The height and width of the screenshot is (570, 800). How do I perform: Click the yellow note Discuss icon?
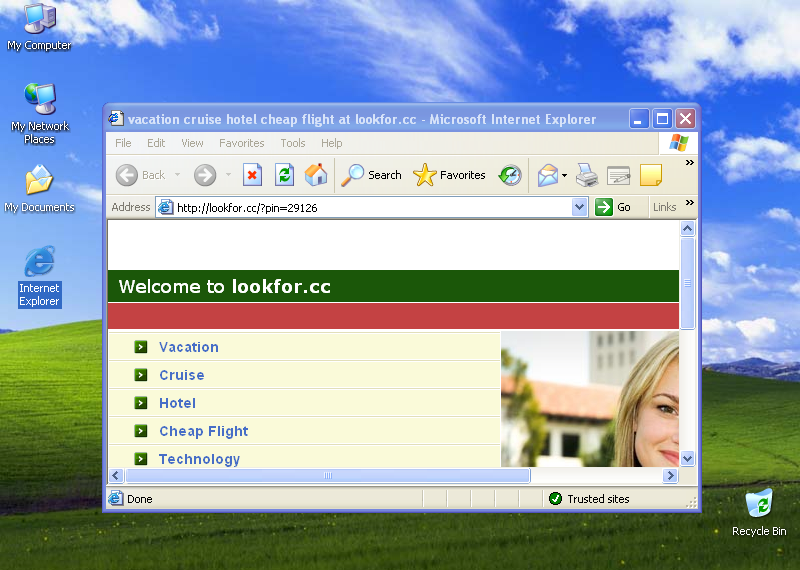pyautogui.click(x=651, y=175)
